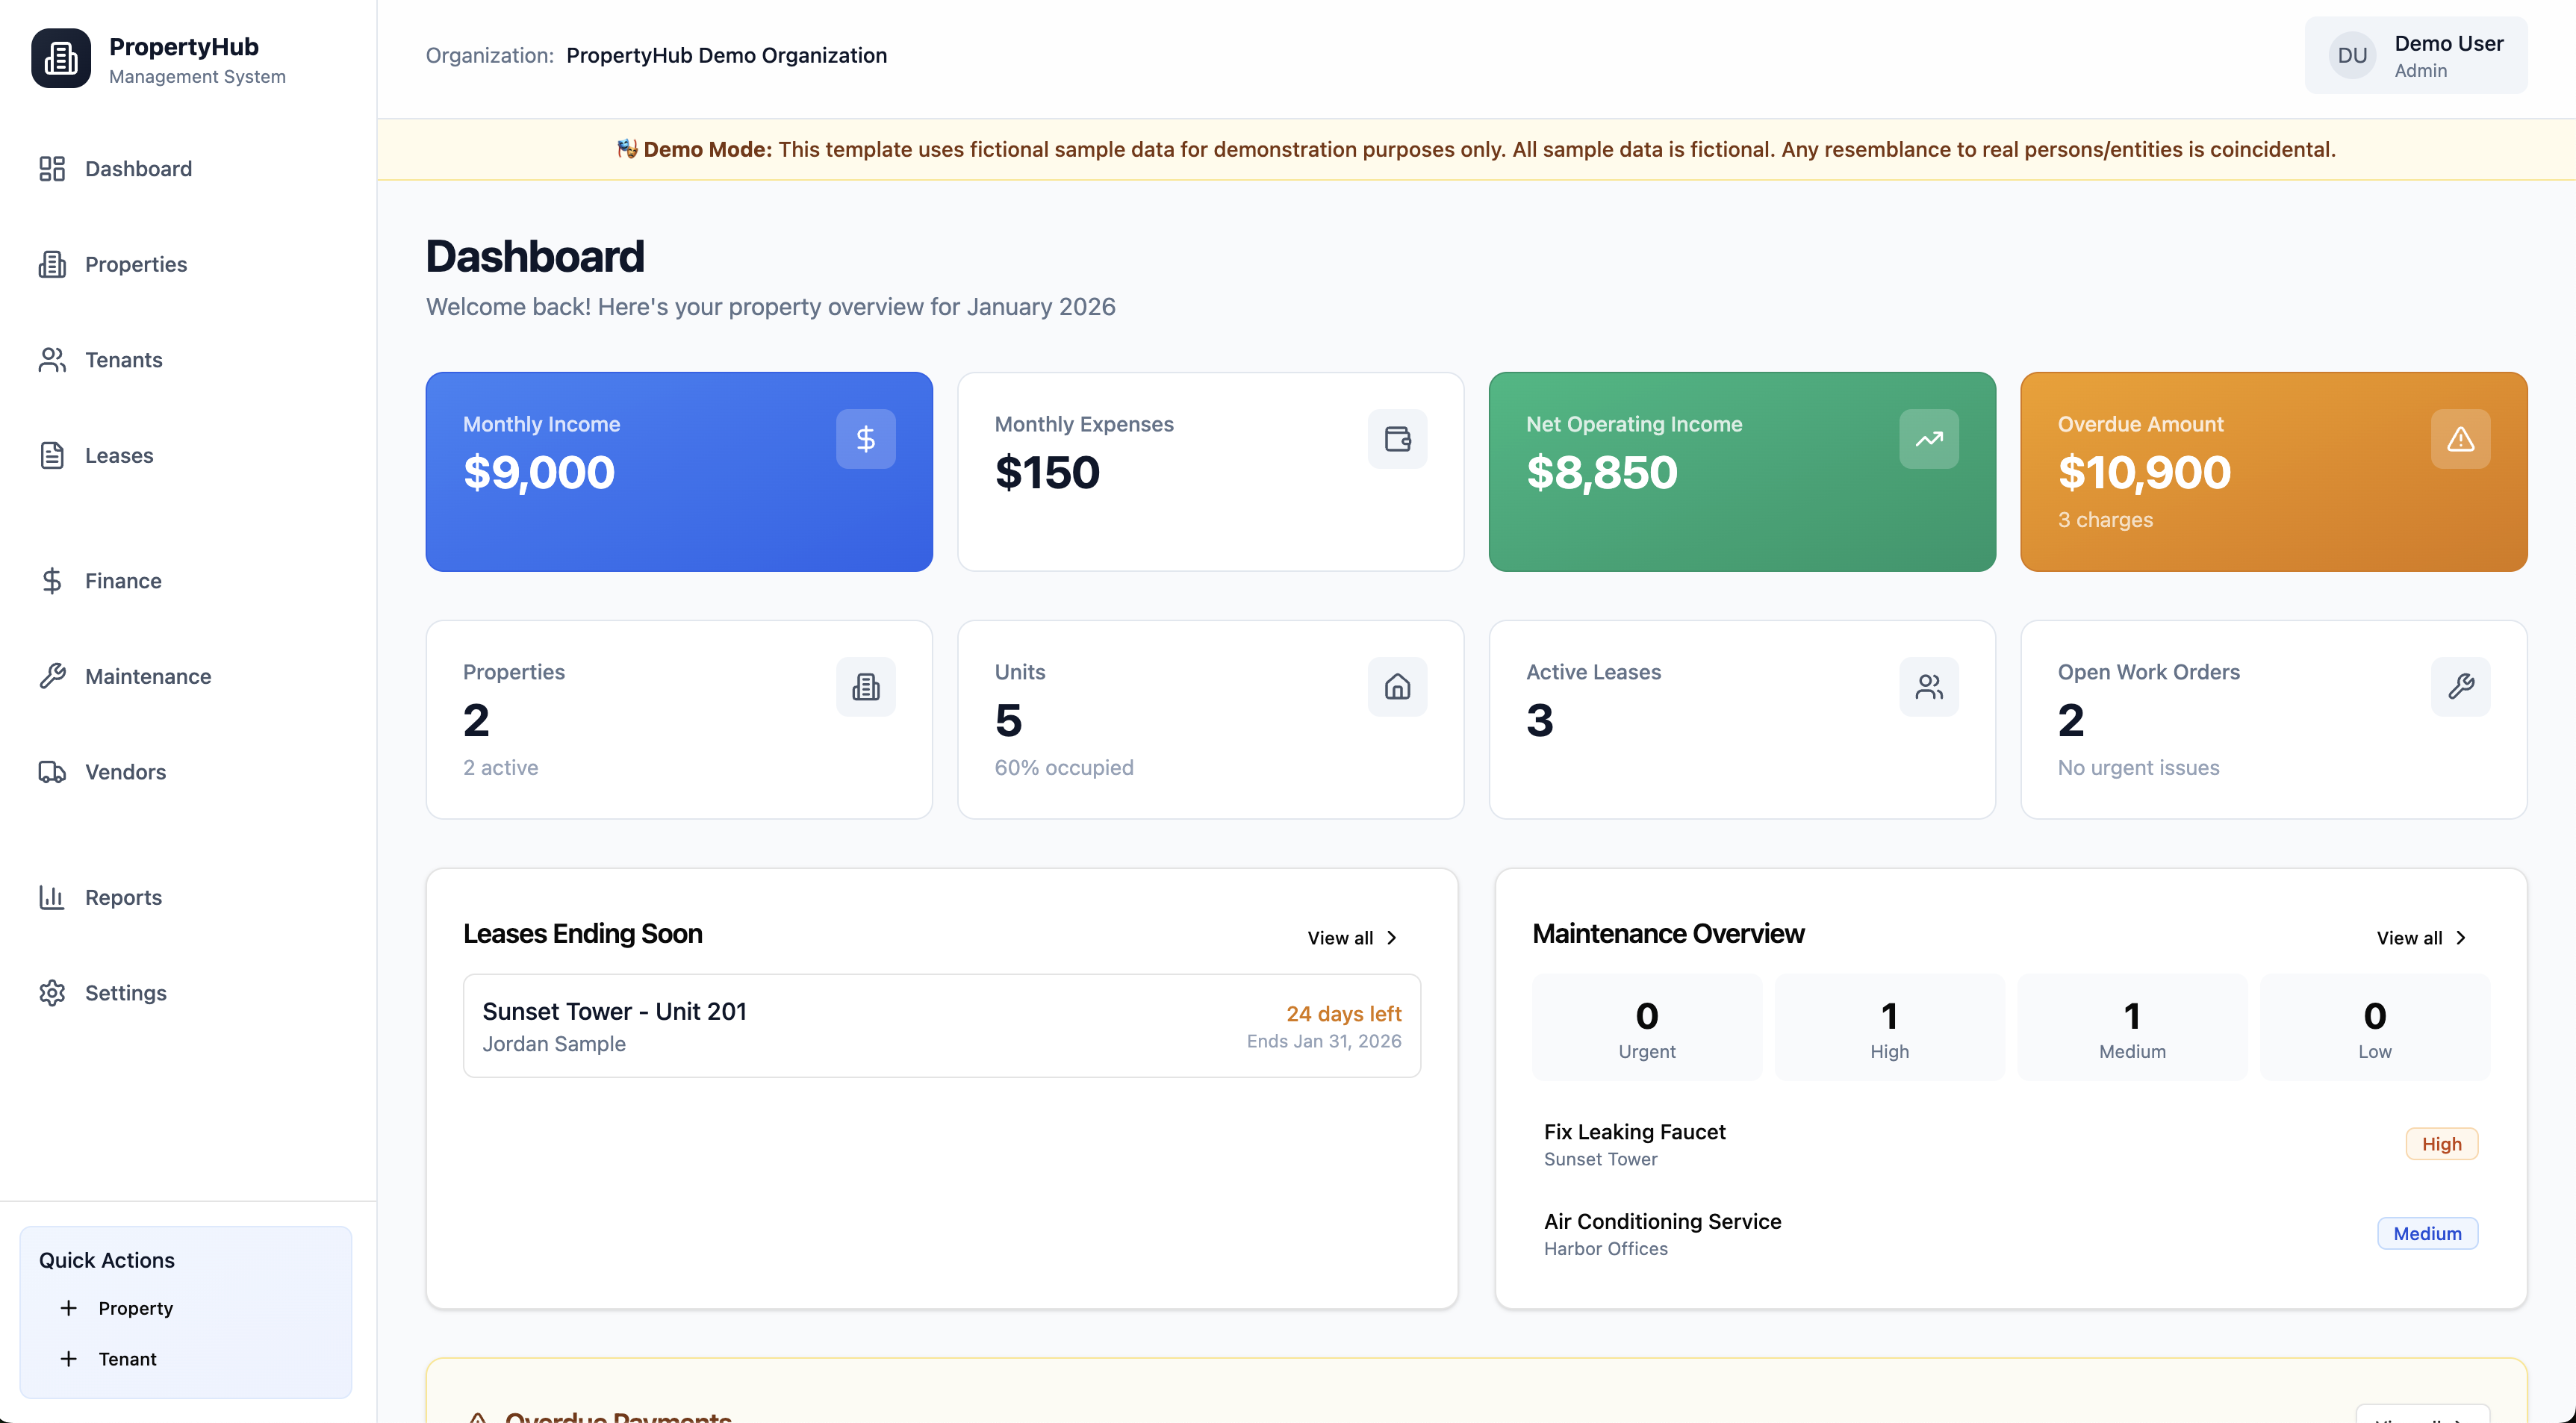Open the Demo User Admin profile menu
2576x1423 pixels.
click(x=2416, y=56)
